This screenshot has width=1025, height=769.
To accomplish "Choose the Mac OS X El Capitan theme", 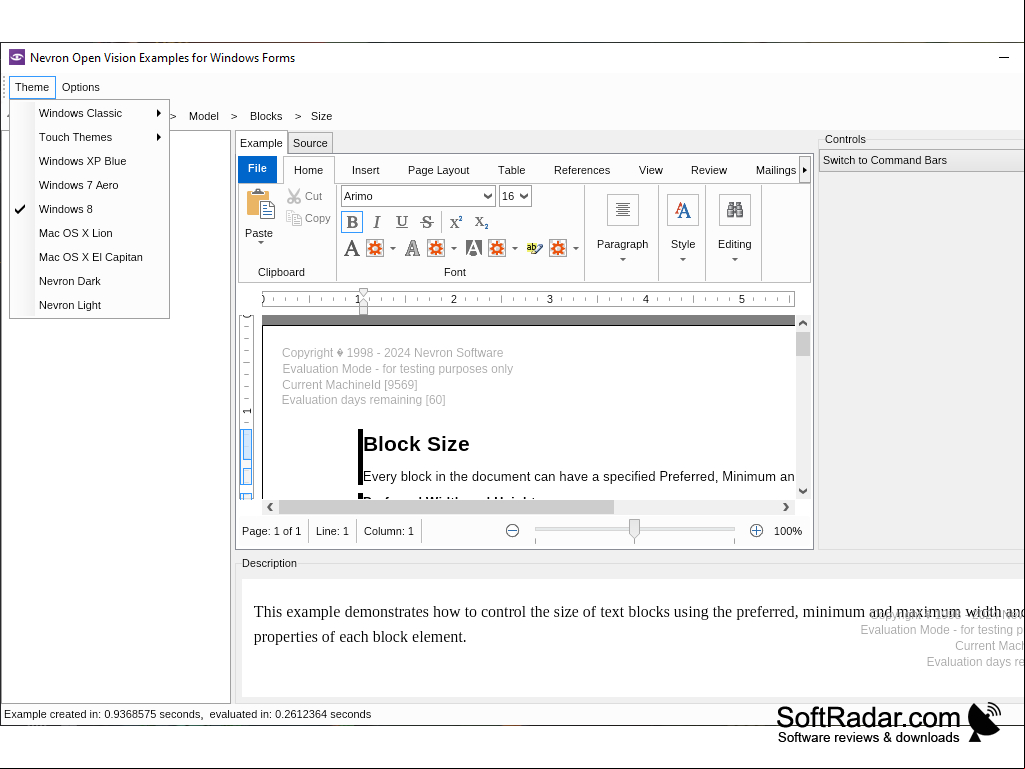I will click(90, 257).
